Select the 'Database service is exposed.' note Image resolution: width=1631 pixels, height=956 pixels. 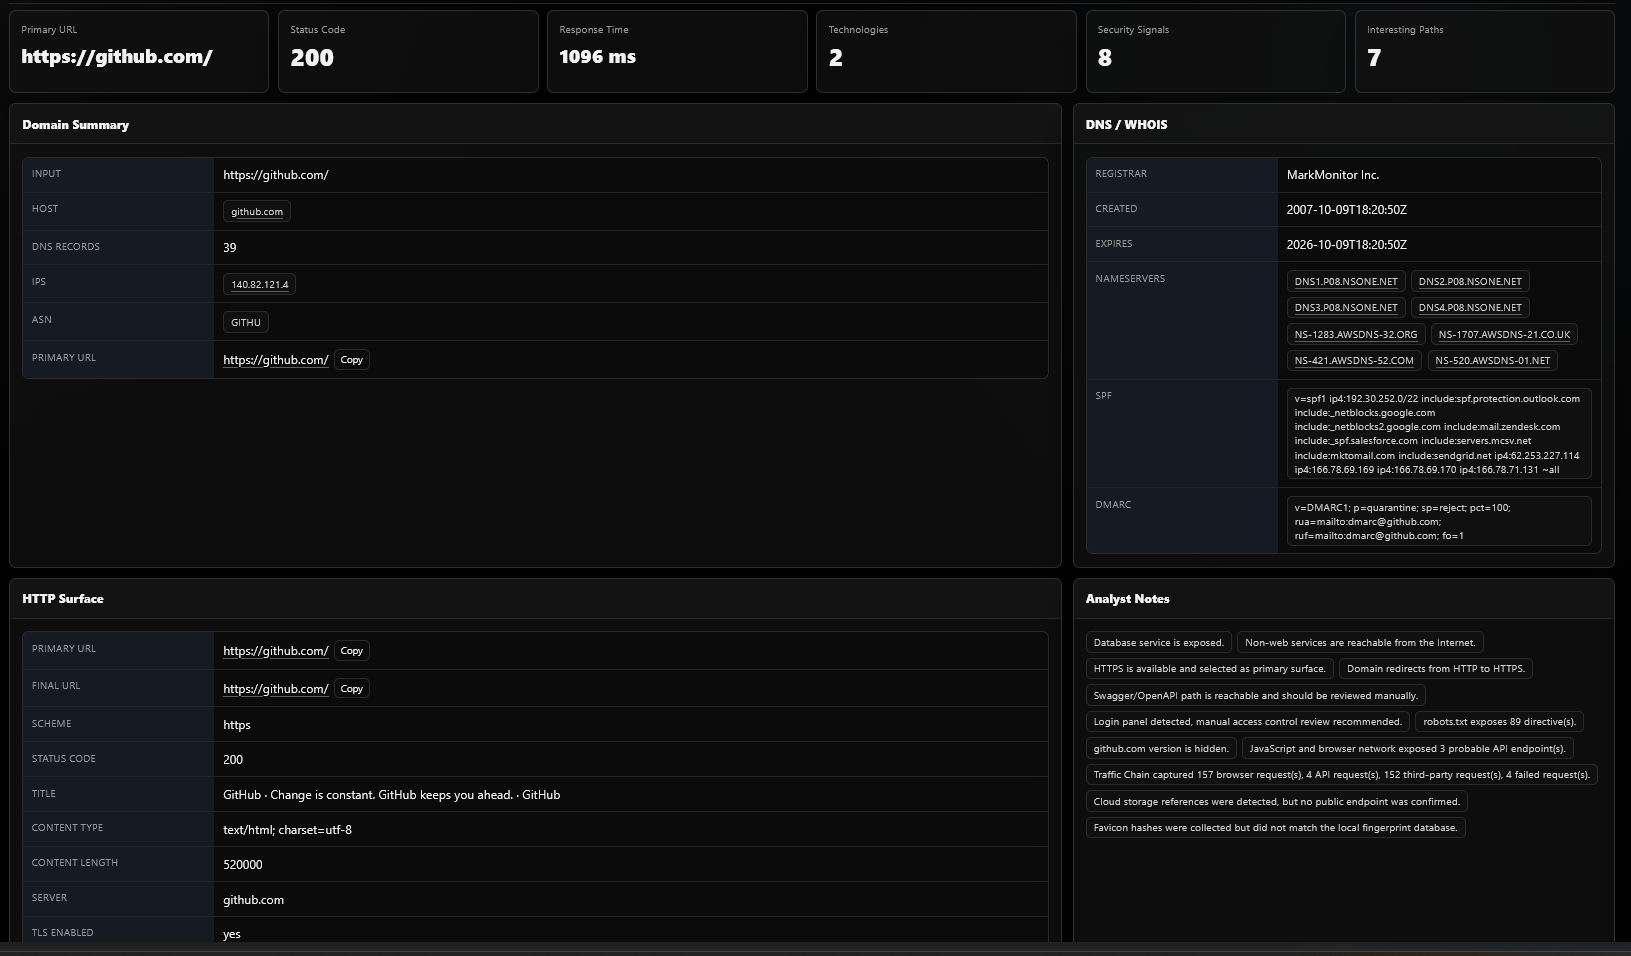(x=1158, y=643)
